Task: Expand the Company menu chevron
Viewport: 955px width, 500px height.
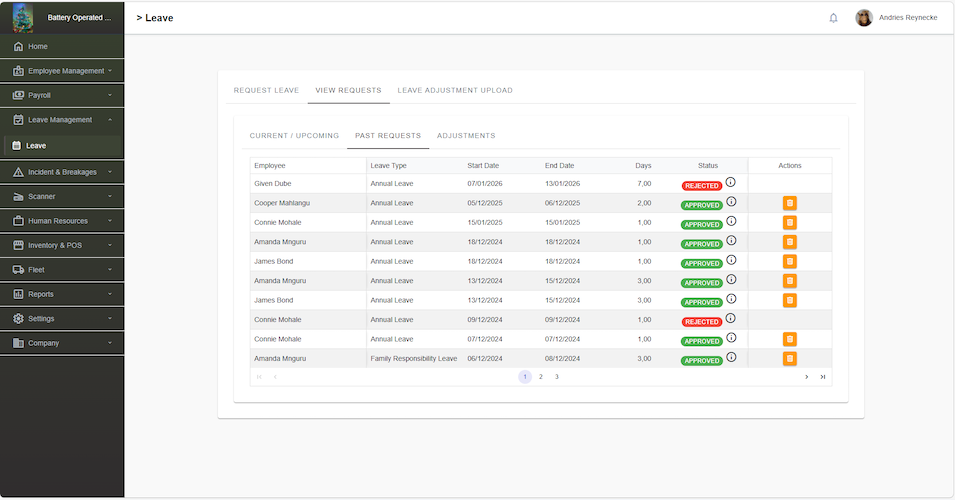Action: point(110,342)
